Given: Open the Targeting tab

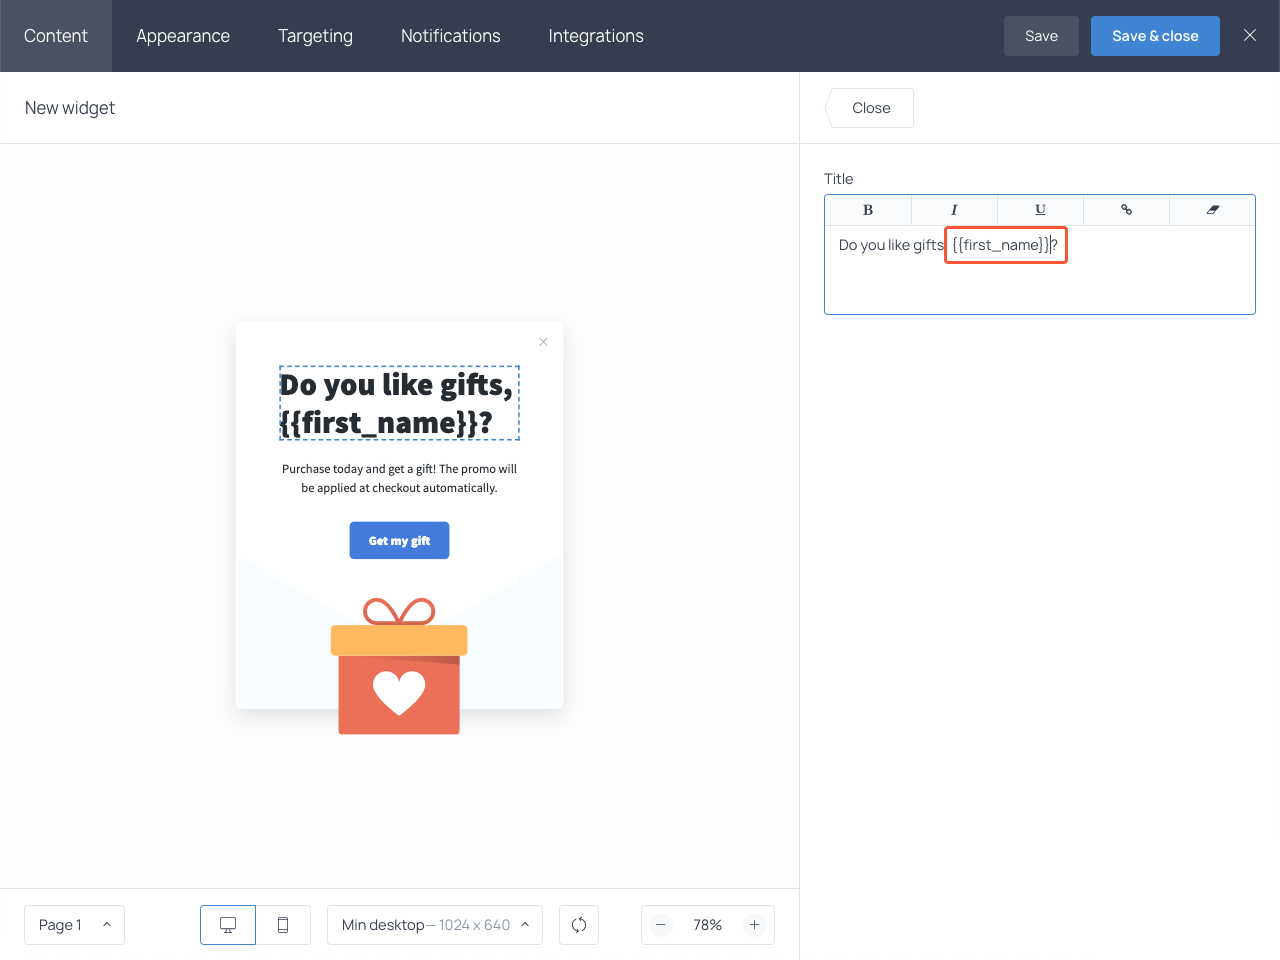Looking at the screenshot, I should click(315, 36).
